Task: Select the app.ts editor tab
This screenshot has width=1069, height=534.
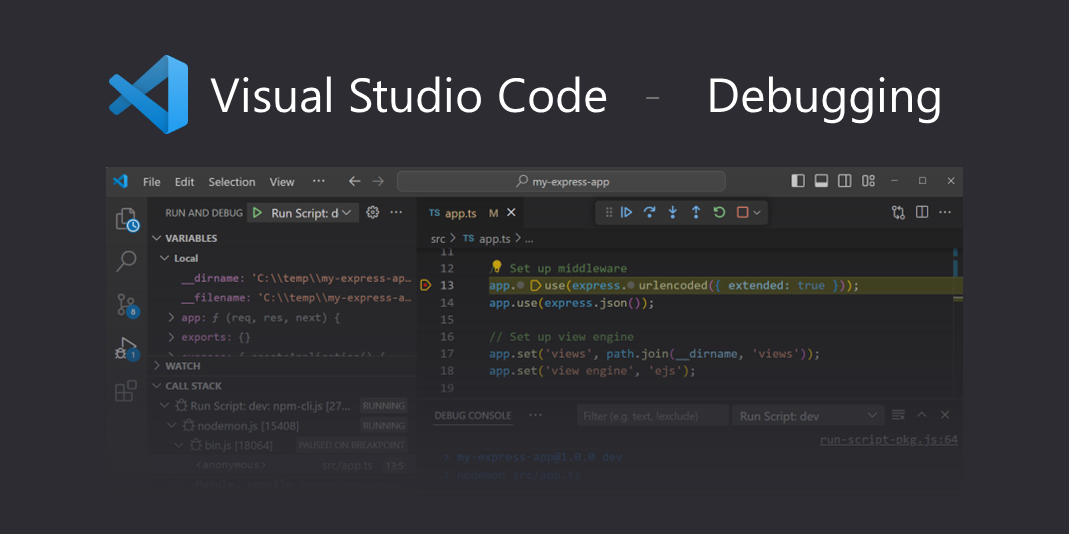Action: 460,213
